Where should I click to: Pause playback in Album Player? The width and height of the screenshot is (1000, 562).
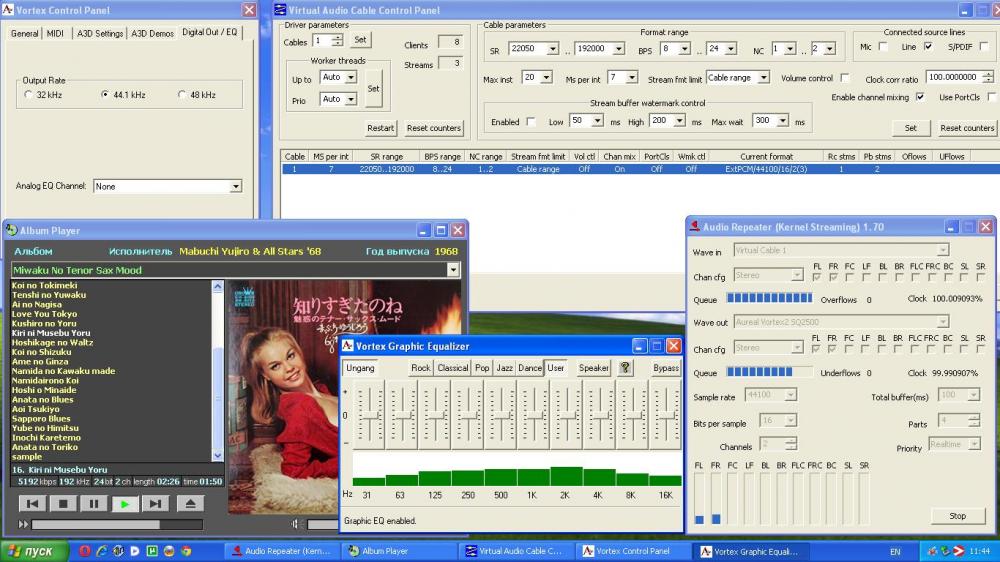(93, 504)
